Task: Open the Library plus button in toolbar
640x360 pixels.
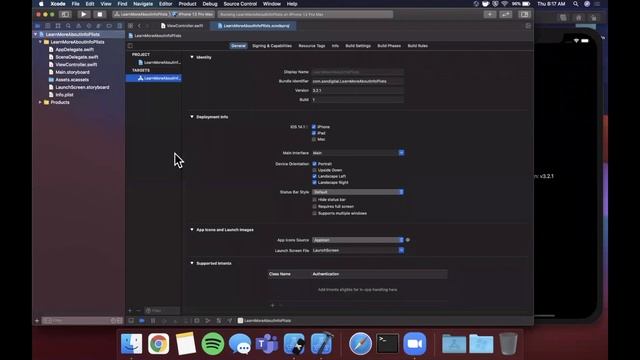Action: [x=490, y=14]
